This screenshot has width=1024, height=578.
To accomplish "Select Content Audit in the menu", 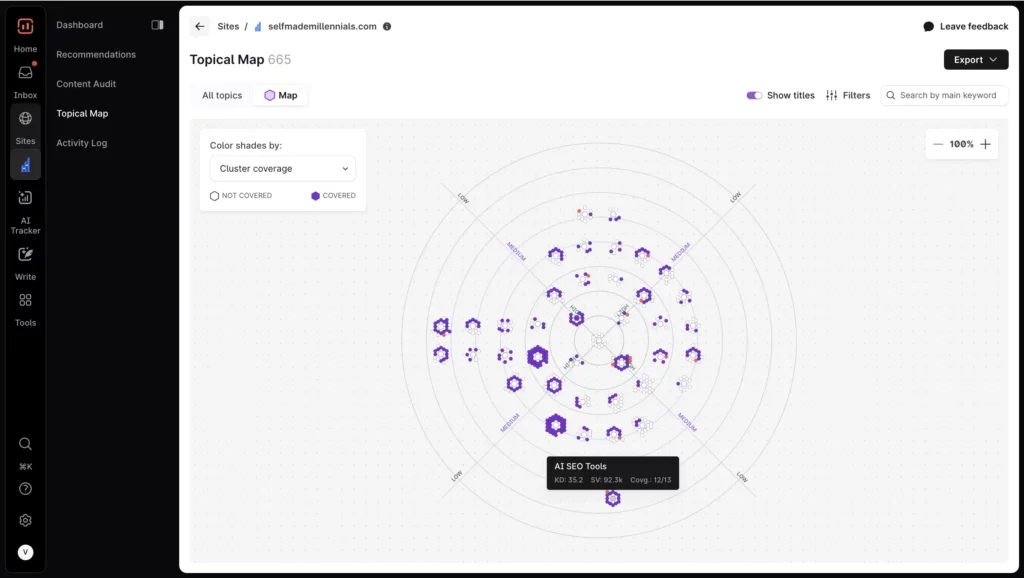I will click(86, 84).
